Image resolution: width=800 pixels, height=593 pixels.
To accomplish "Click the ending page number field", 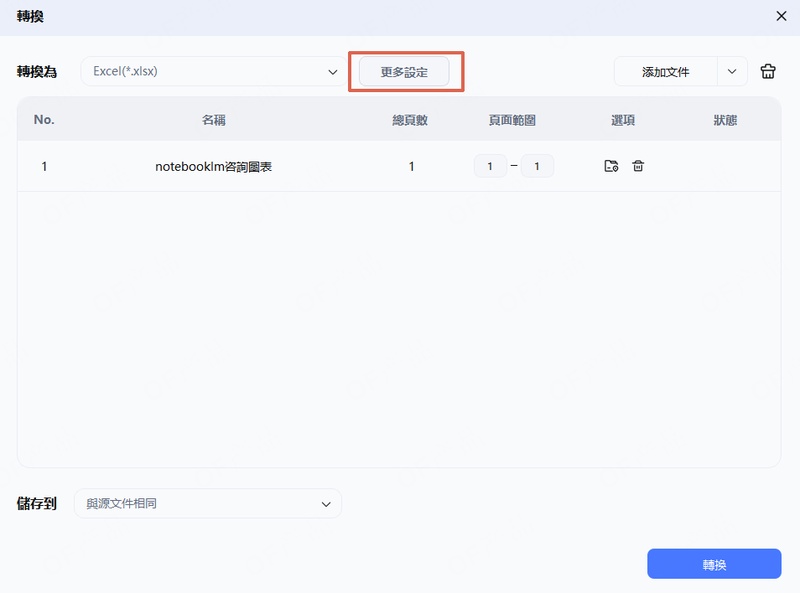I will pos(537,166).
